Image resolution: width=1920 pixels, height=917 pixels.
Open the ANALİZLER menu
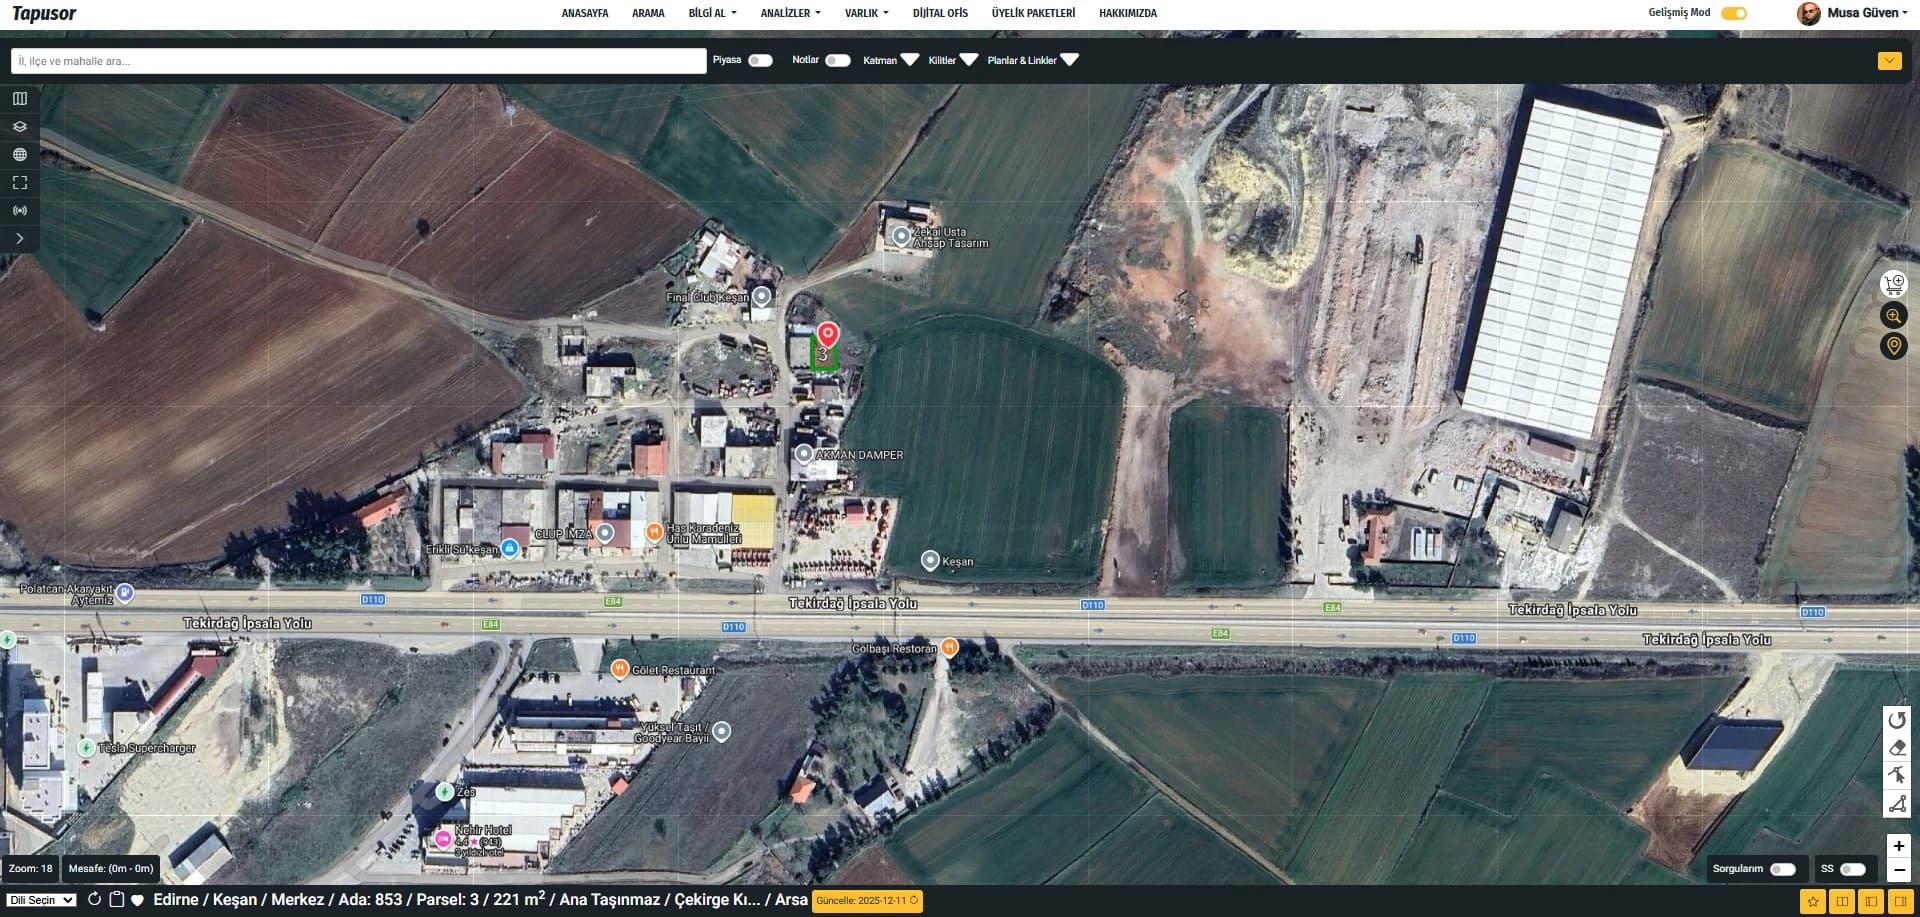click(790, 13)
